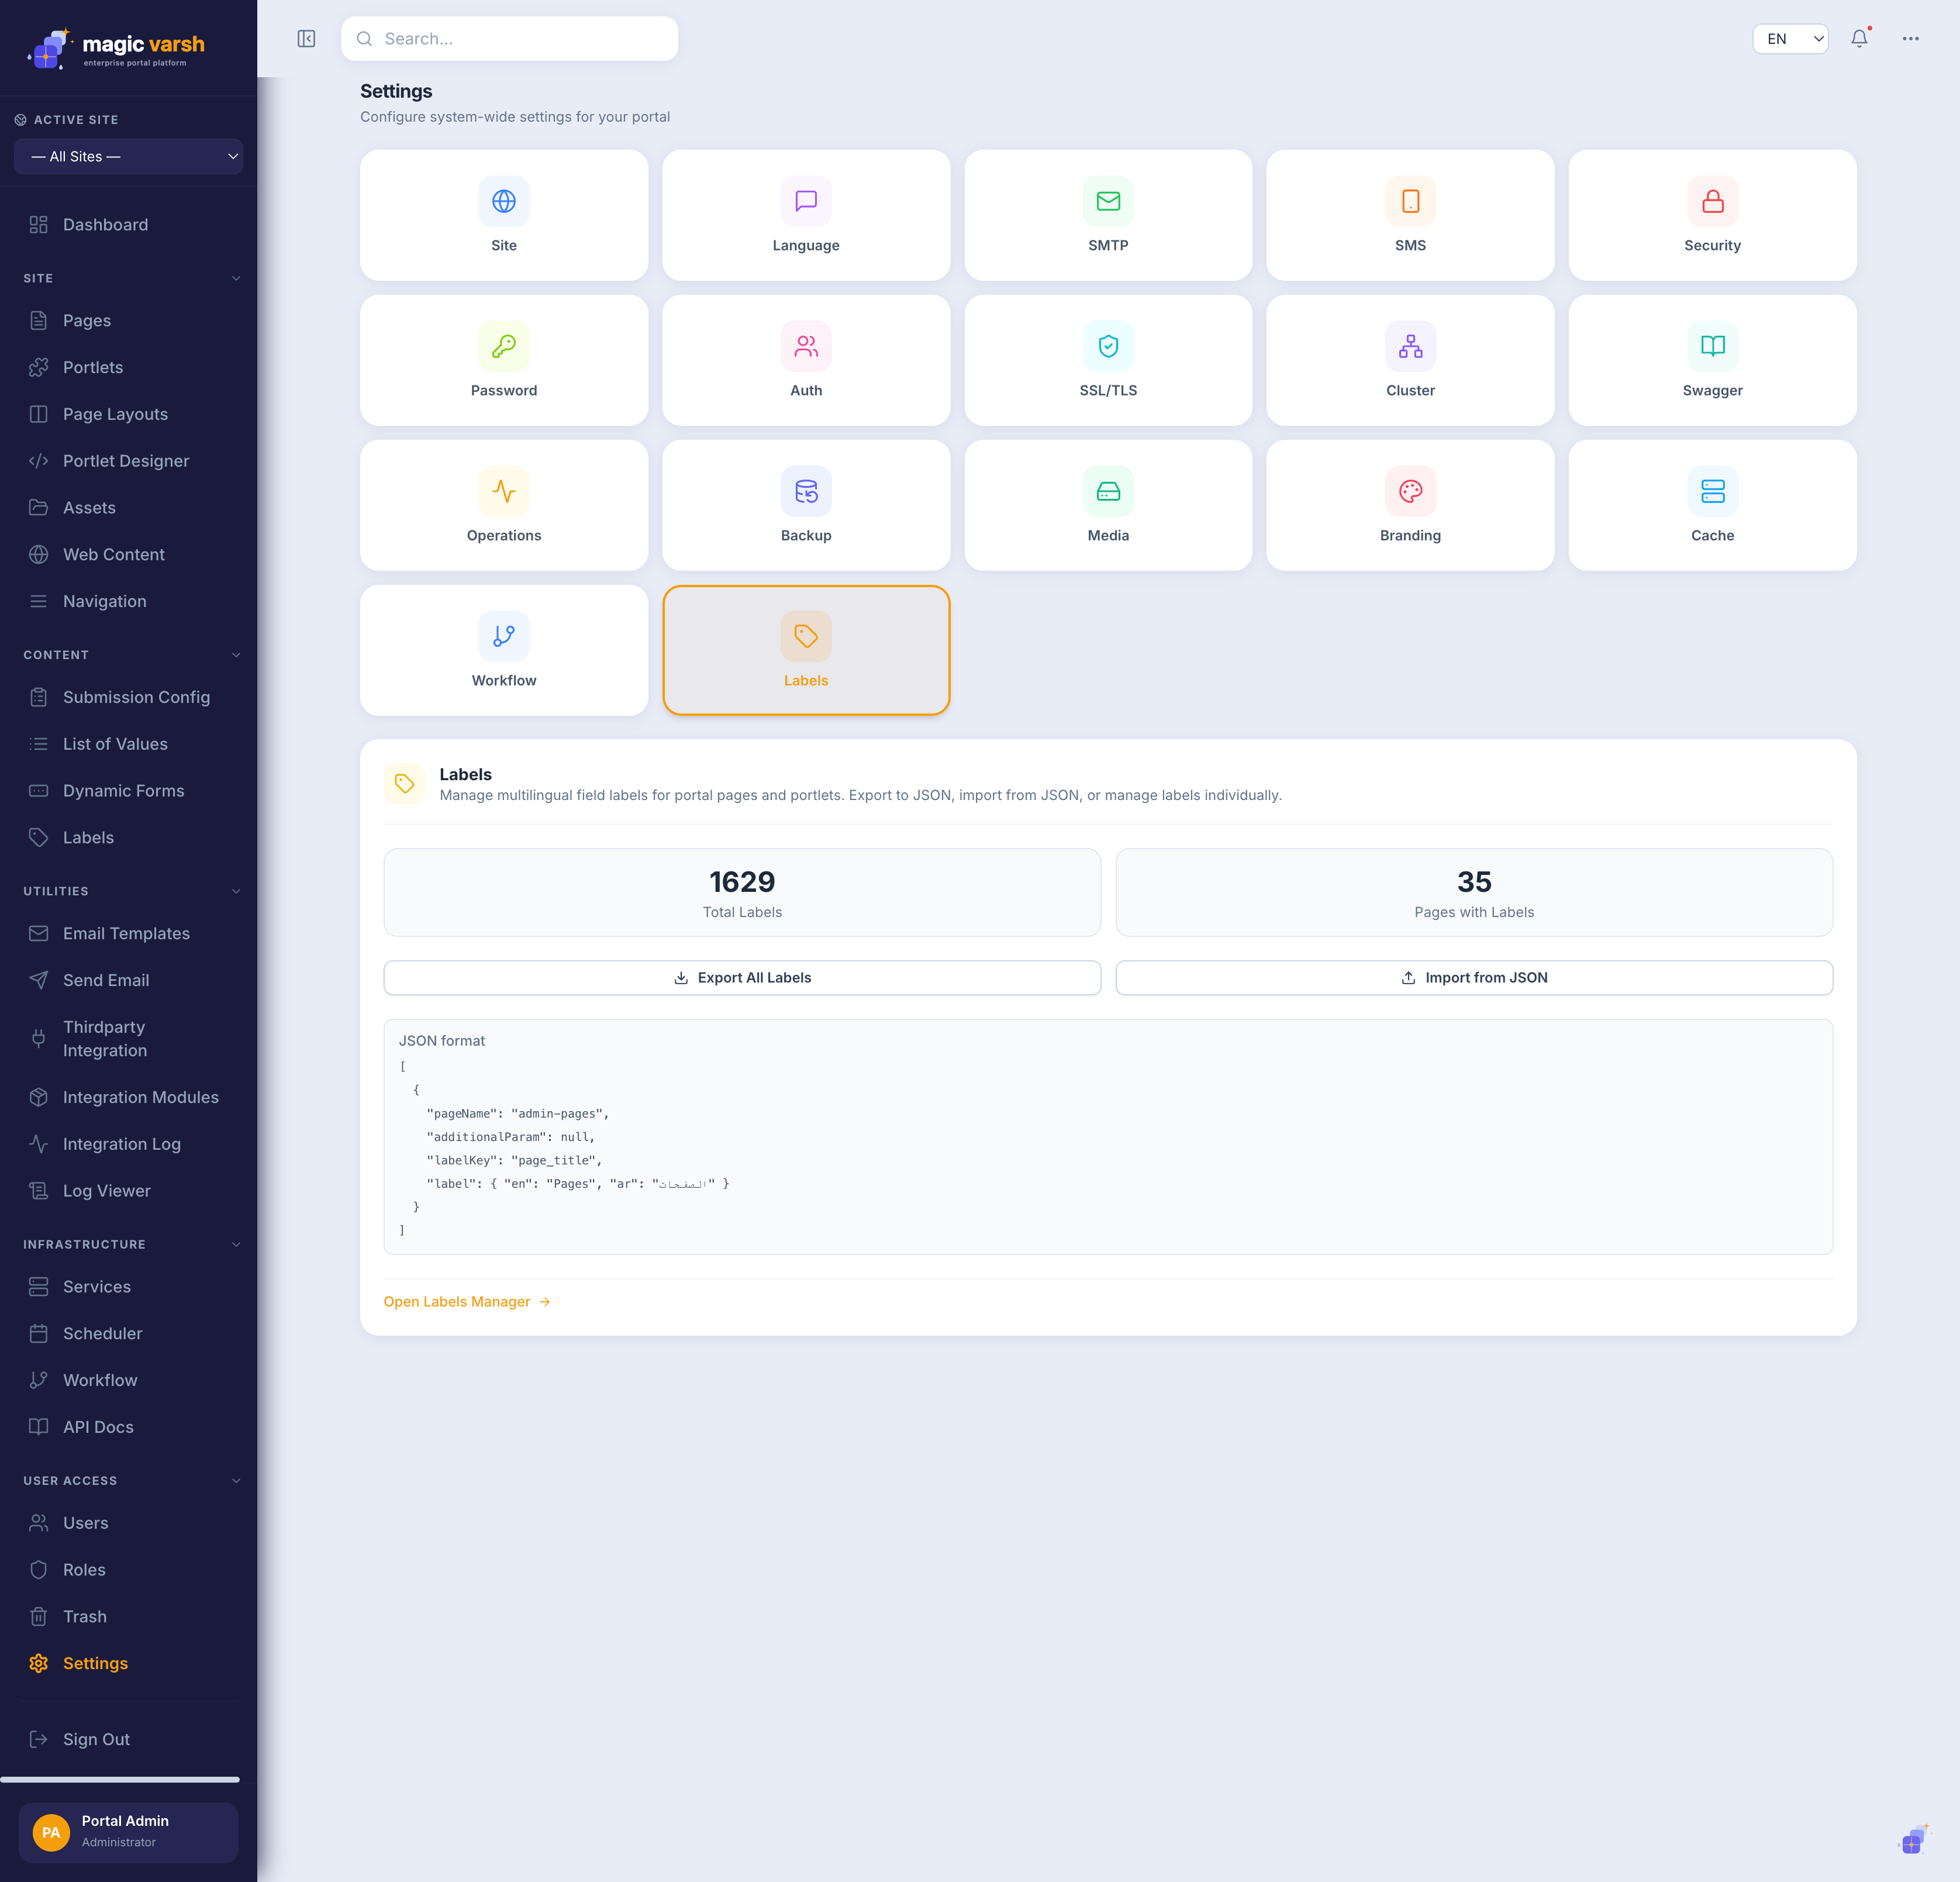The height and width of the screenshot is (1882, 1960).
Task: Focus the Search input field
Action: click(510, 39)
